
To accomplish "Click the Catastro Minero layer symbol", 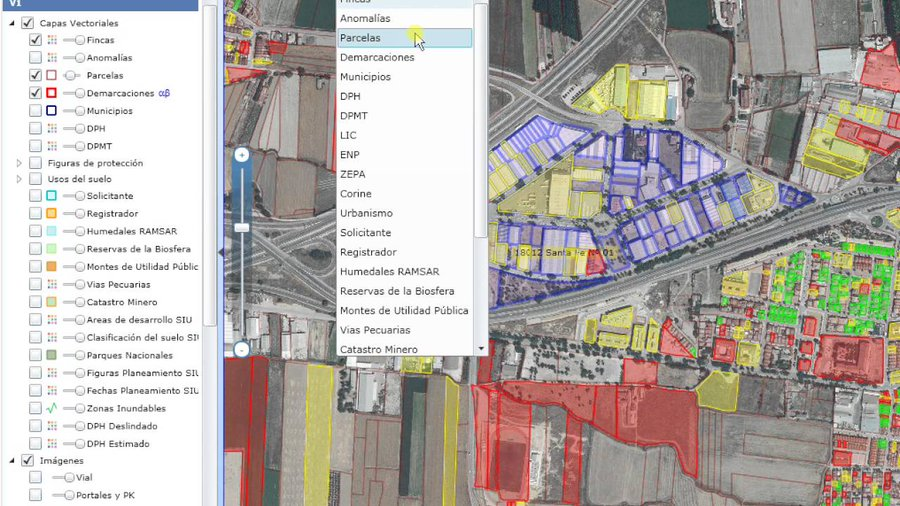I will point(52,302).
